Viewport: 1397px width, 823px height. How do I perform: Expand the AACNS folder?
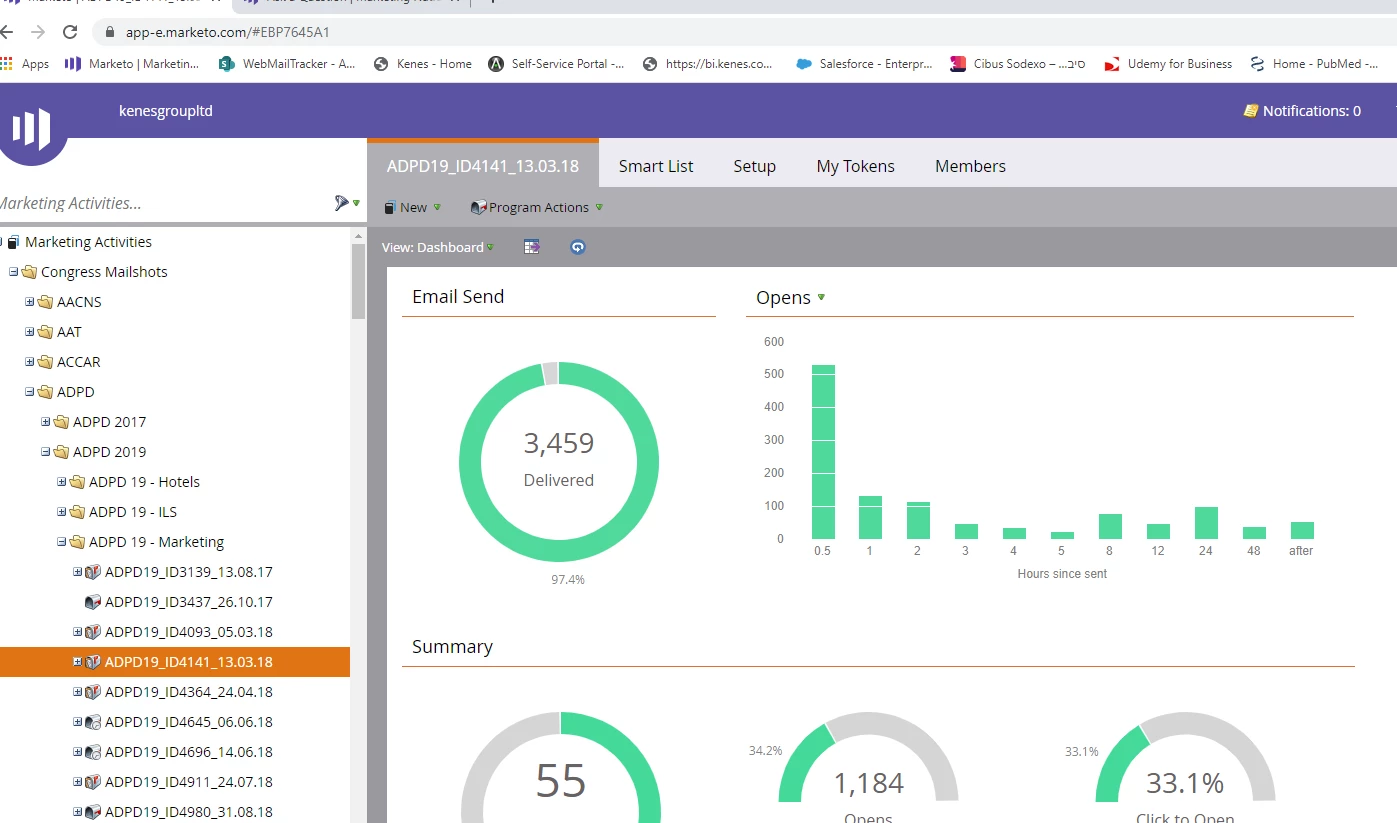pyautogui.click(x=30, y=302)
